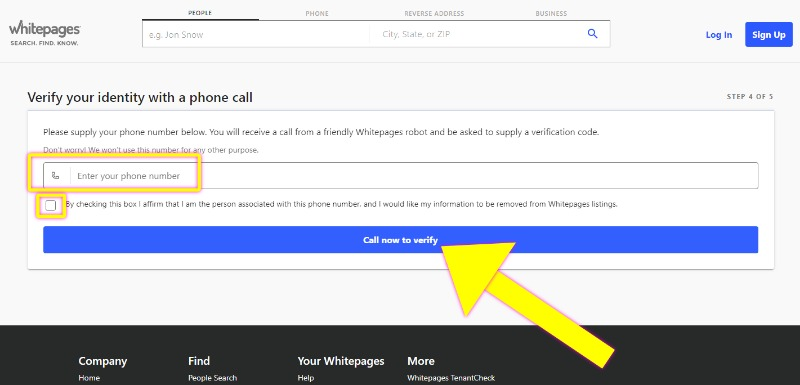Click the phone number input field
This screenshot has width=800, height=385.
(x=401, y=175)
